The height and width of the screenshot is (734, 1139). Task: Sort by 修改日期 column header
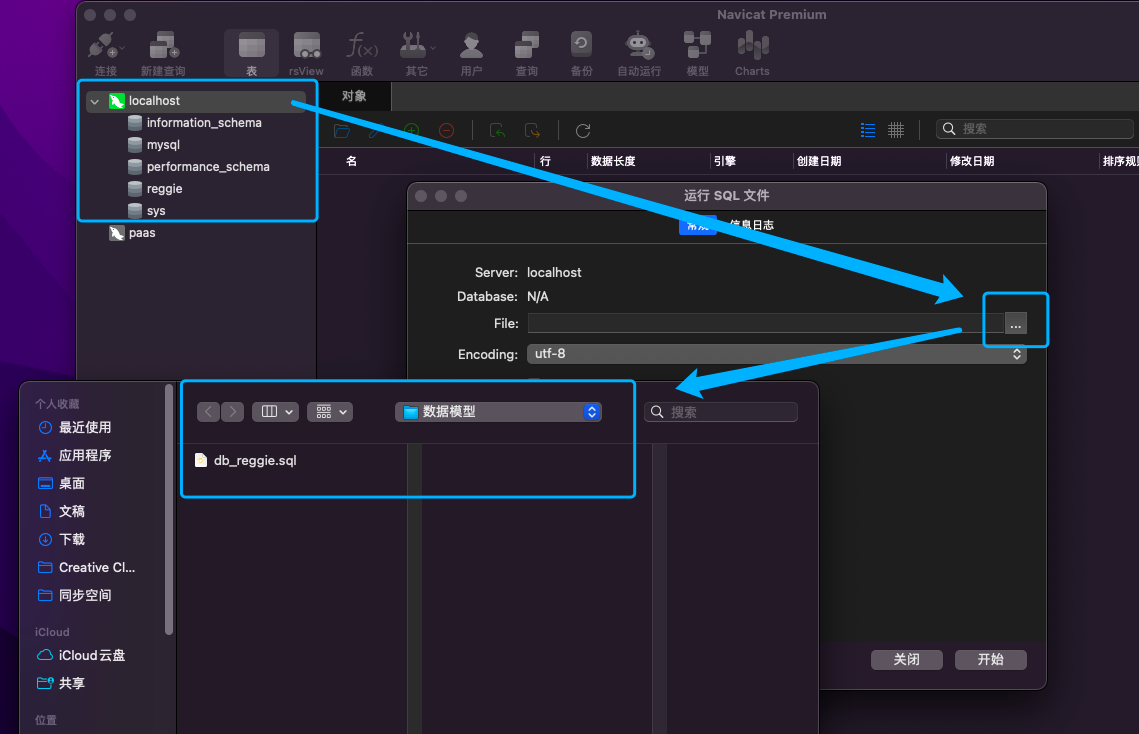tap(972, 161)
